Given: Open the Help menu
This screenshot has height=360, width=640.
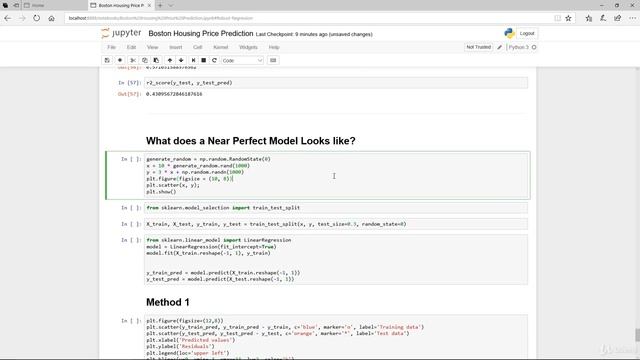Looking at the screenshot, I should tap(274, 47).
